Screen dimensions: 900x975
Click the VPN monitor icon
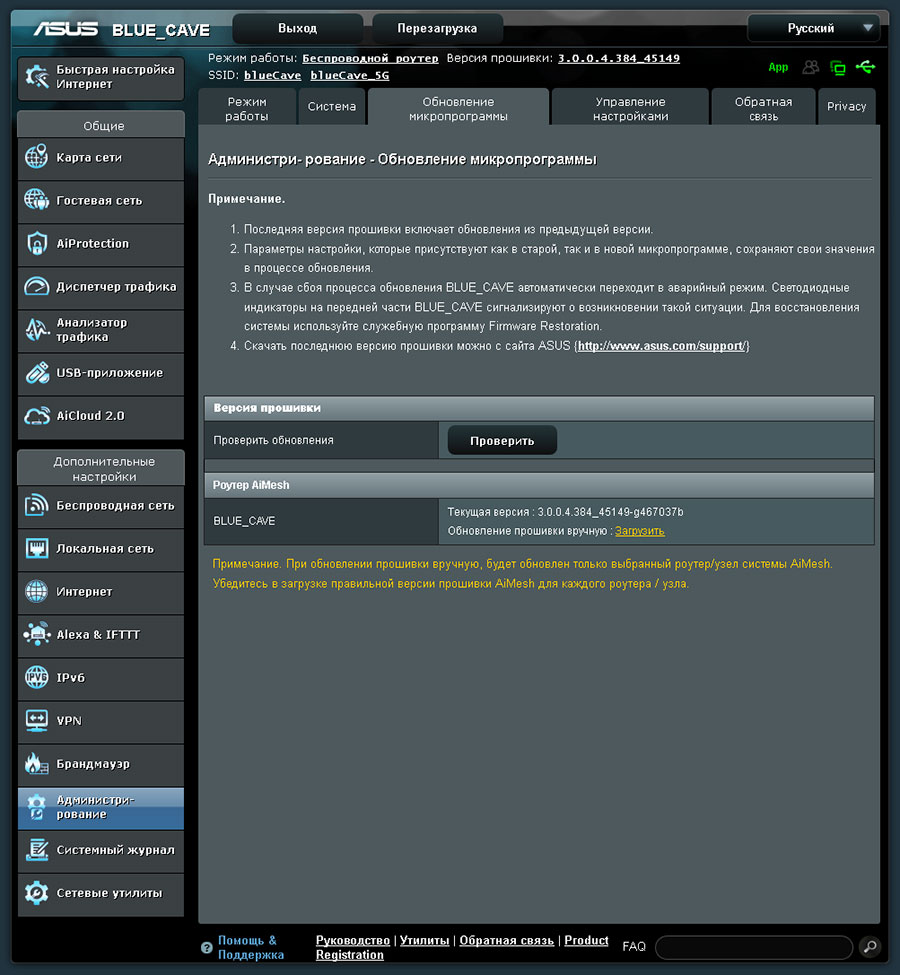coord(37,721)
